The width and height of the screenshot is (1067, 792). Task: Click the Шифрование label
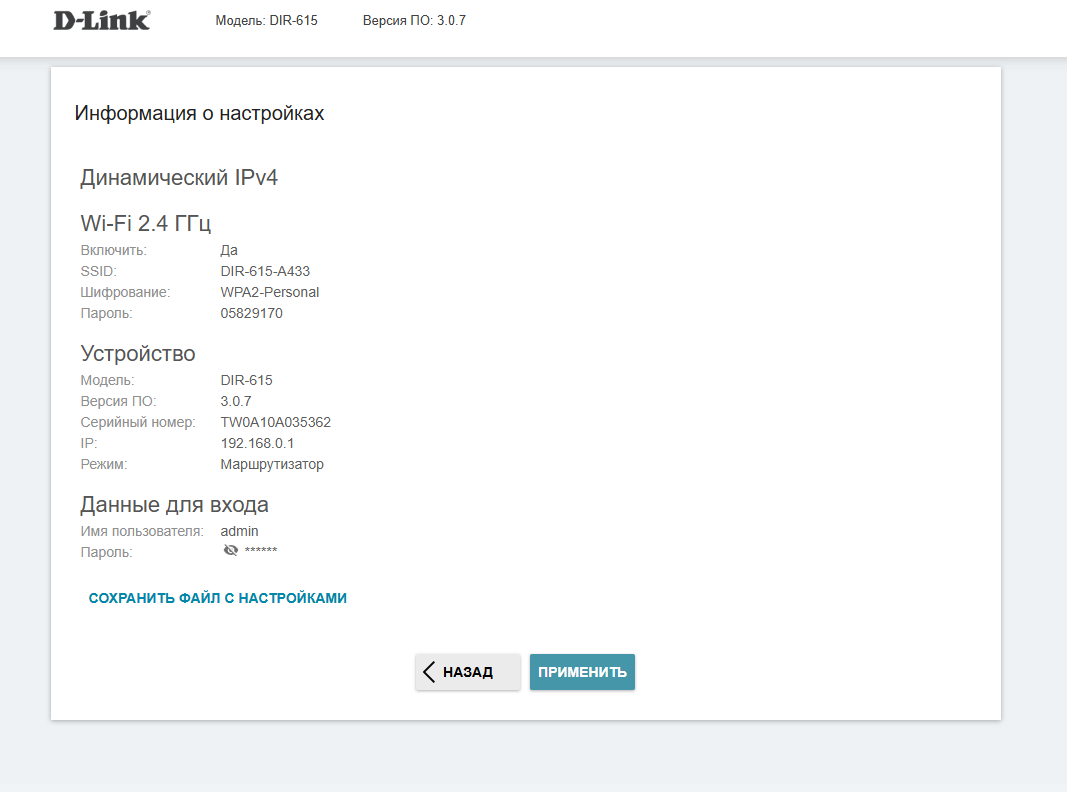pos(125,293)
